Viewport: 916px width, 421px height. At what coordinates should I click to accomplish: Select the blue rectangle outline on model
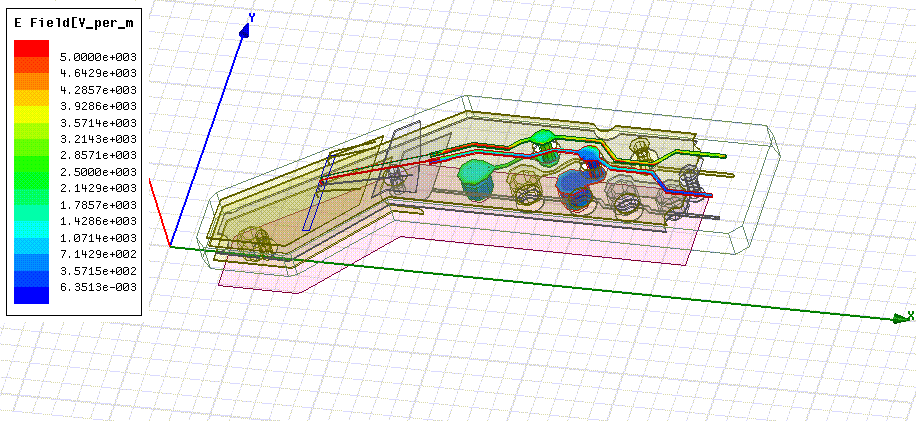tap(318, 193)
